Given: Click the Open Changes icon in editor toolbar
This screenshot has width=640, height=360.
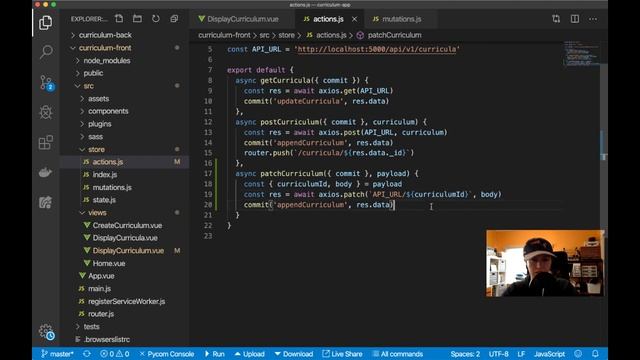Looking at the screenshot, I should coord(556,19).
